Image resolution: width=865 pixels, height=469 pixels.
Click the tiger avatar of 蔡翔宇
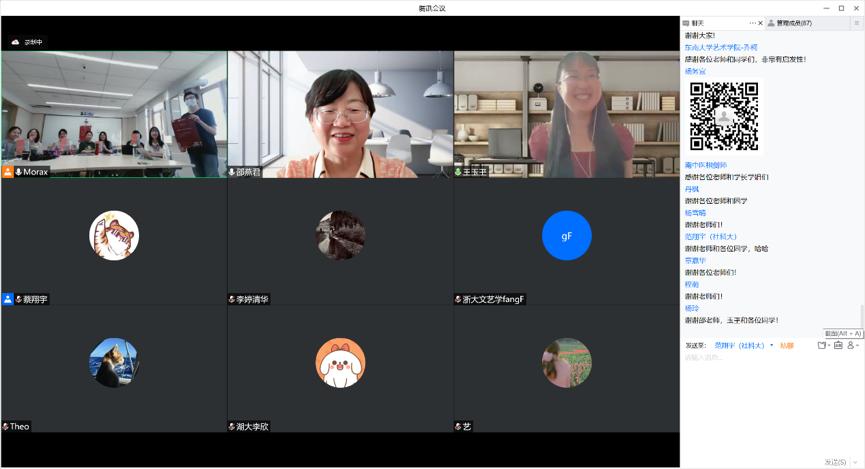coord(114,236)
